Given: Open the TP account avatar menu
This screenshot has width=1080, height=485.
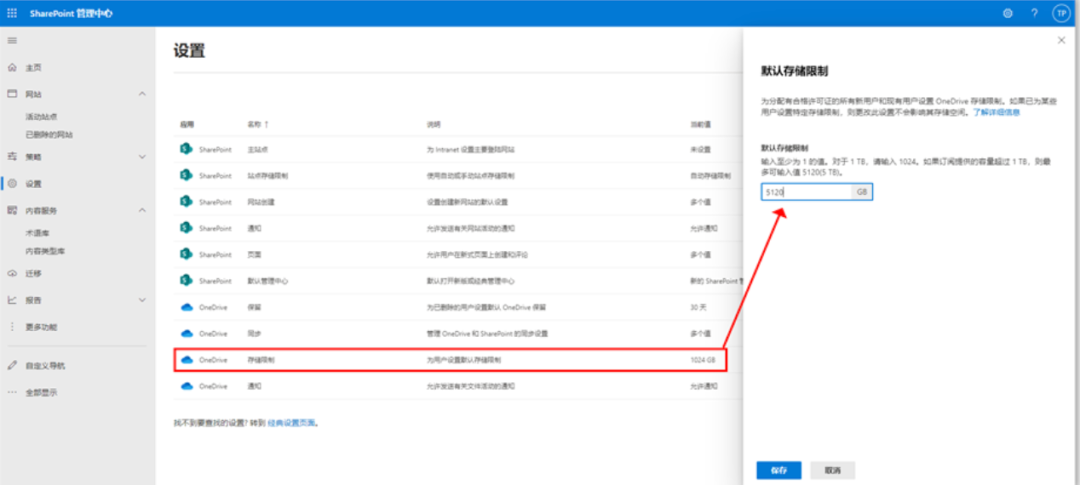Looking at the screenshot, I should 1061,13.
